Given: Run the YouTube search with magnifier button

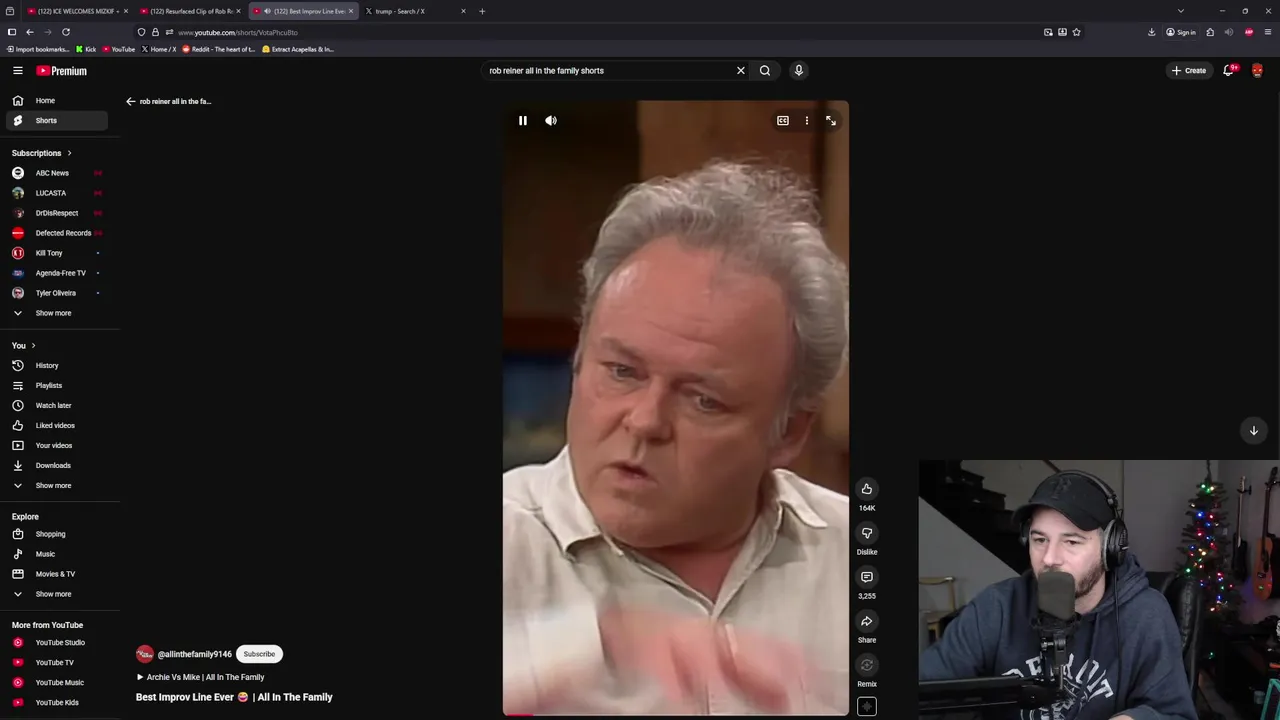Looking at the screenshot, I should [x=765, y=70].
